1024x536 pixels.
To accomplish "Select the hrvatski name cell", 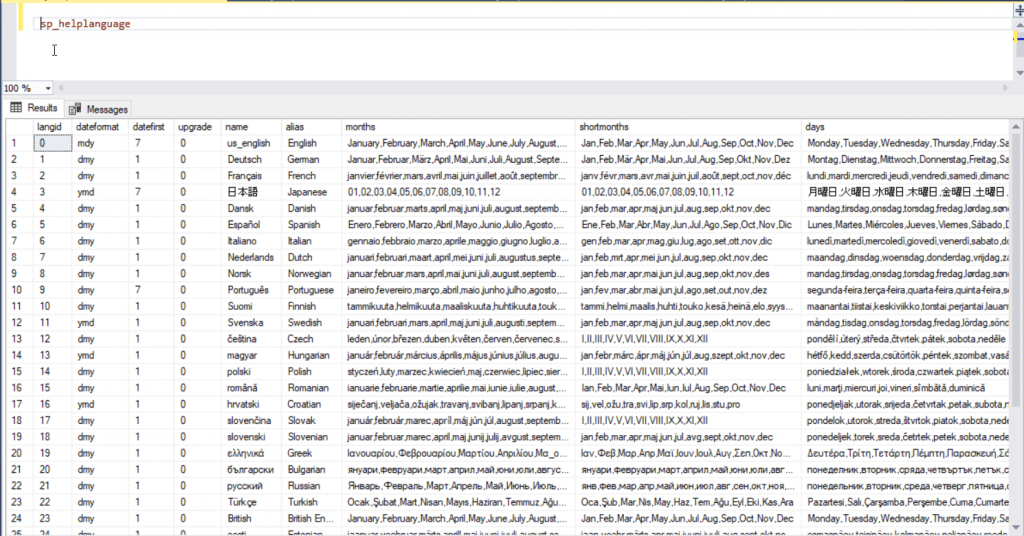I will (x=251, y=404).
